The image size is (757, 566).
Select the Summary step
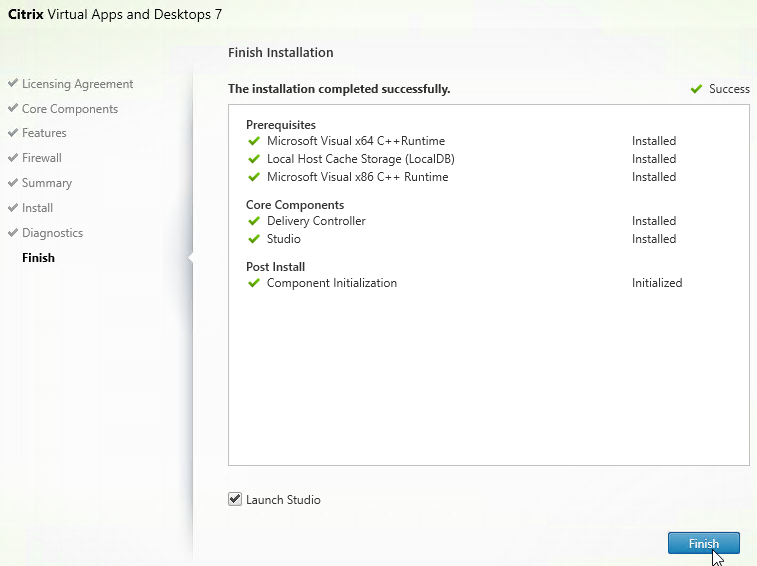(47, 183)
